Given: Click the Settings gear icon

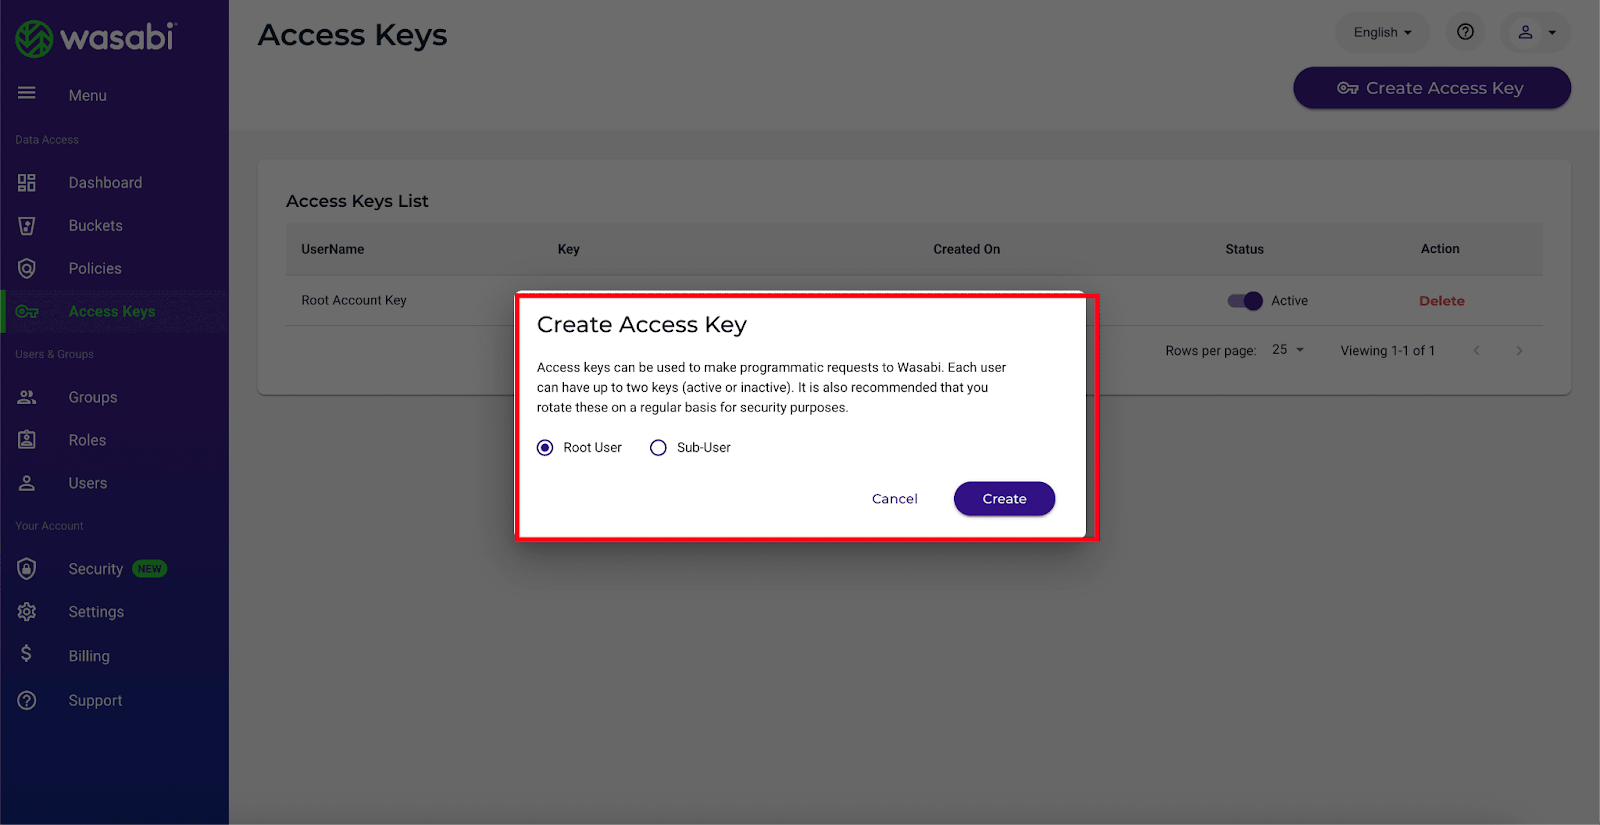Looking at the screenshot, I should point(27,611).
